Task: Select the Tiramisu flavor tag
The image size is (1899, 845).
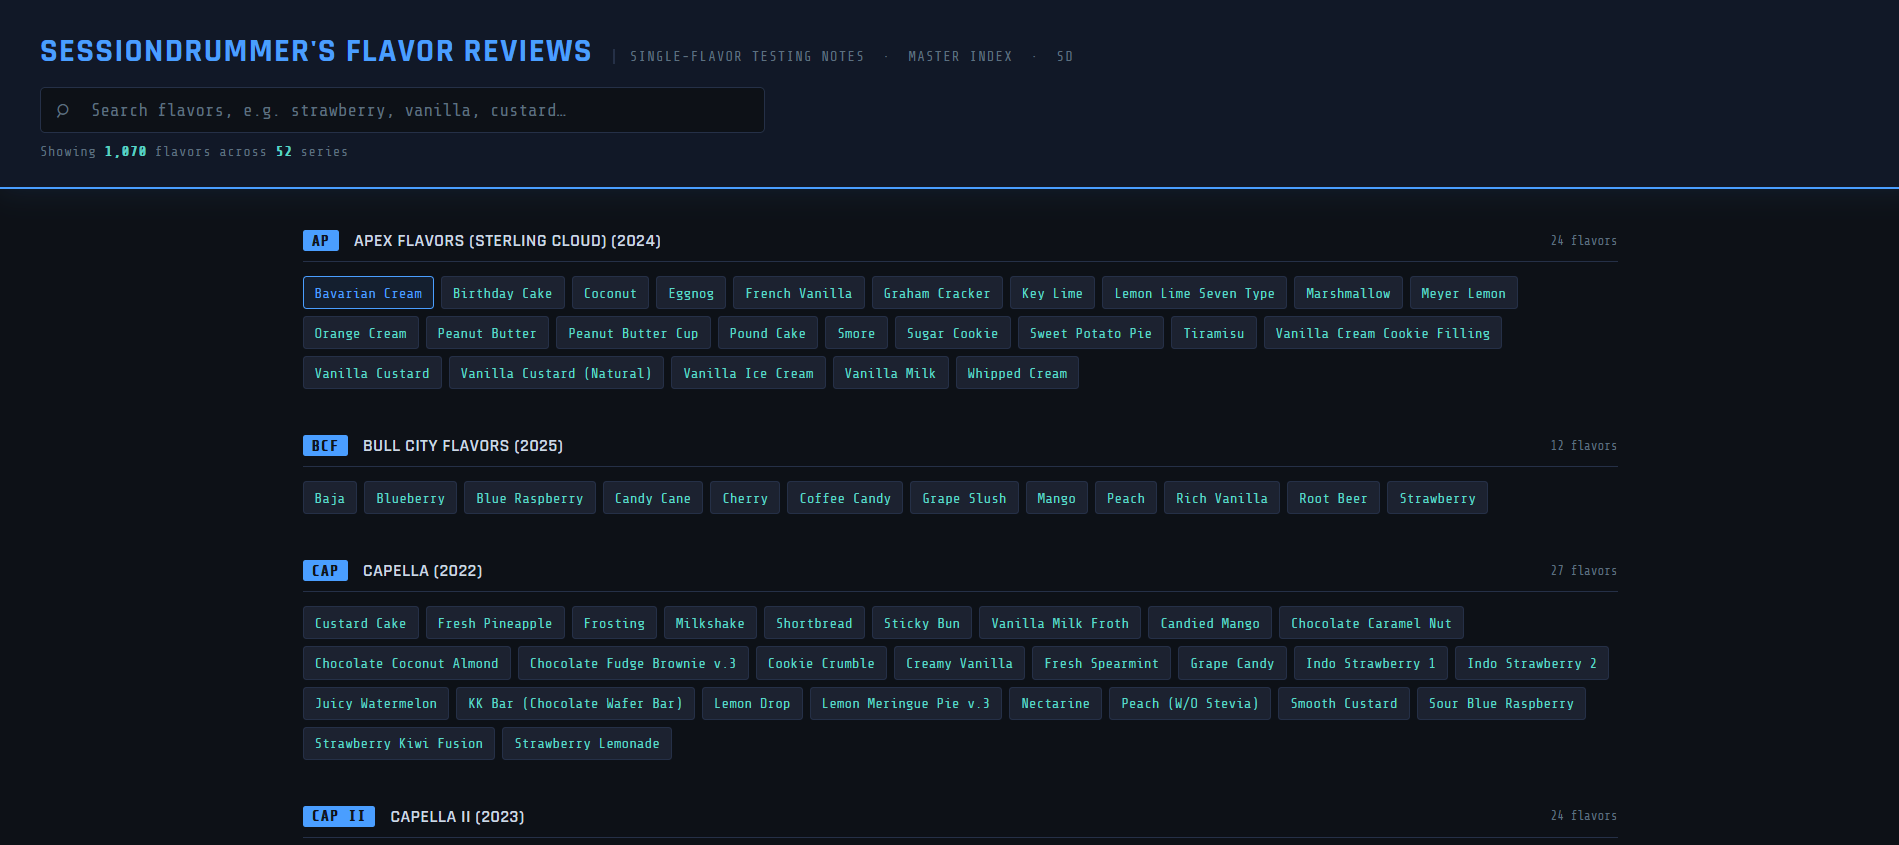Action: [1213, 334]
